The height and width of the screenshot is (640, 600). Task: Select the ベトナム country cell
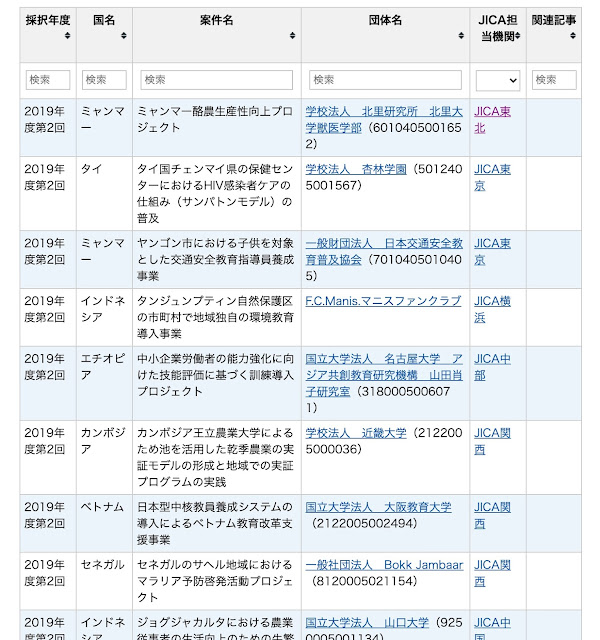pos(104,524)
